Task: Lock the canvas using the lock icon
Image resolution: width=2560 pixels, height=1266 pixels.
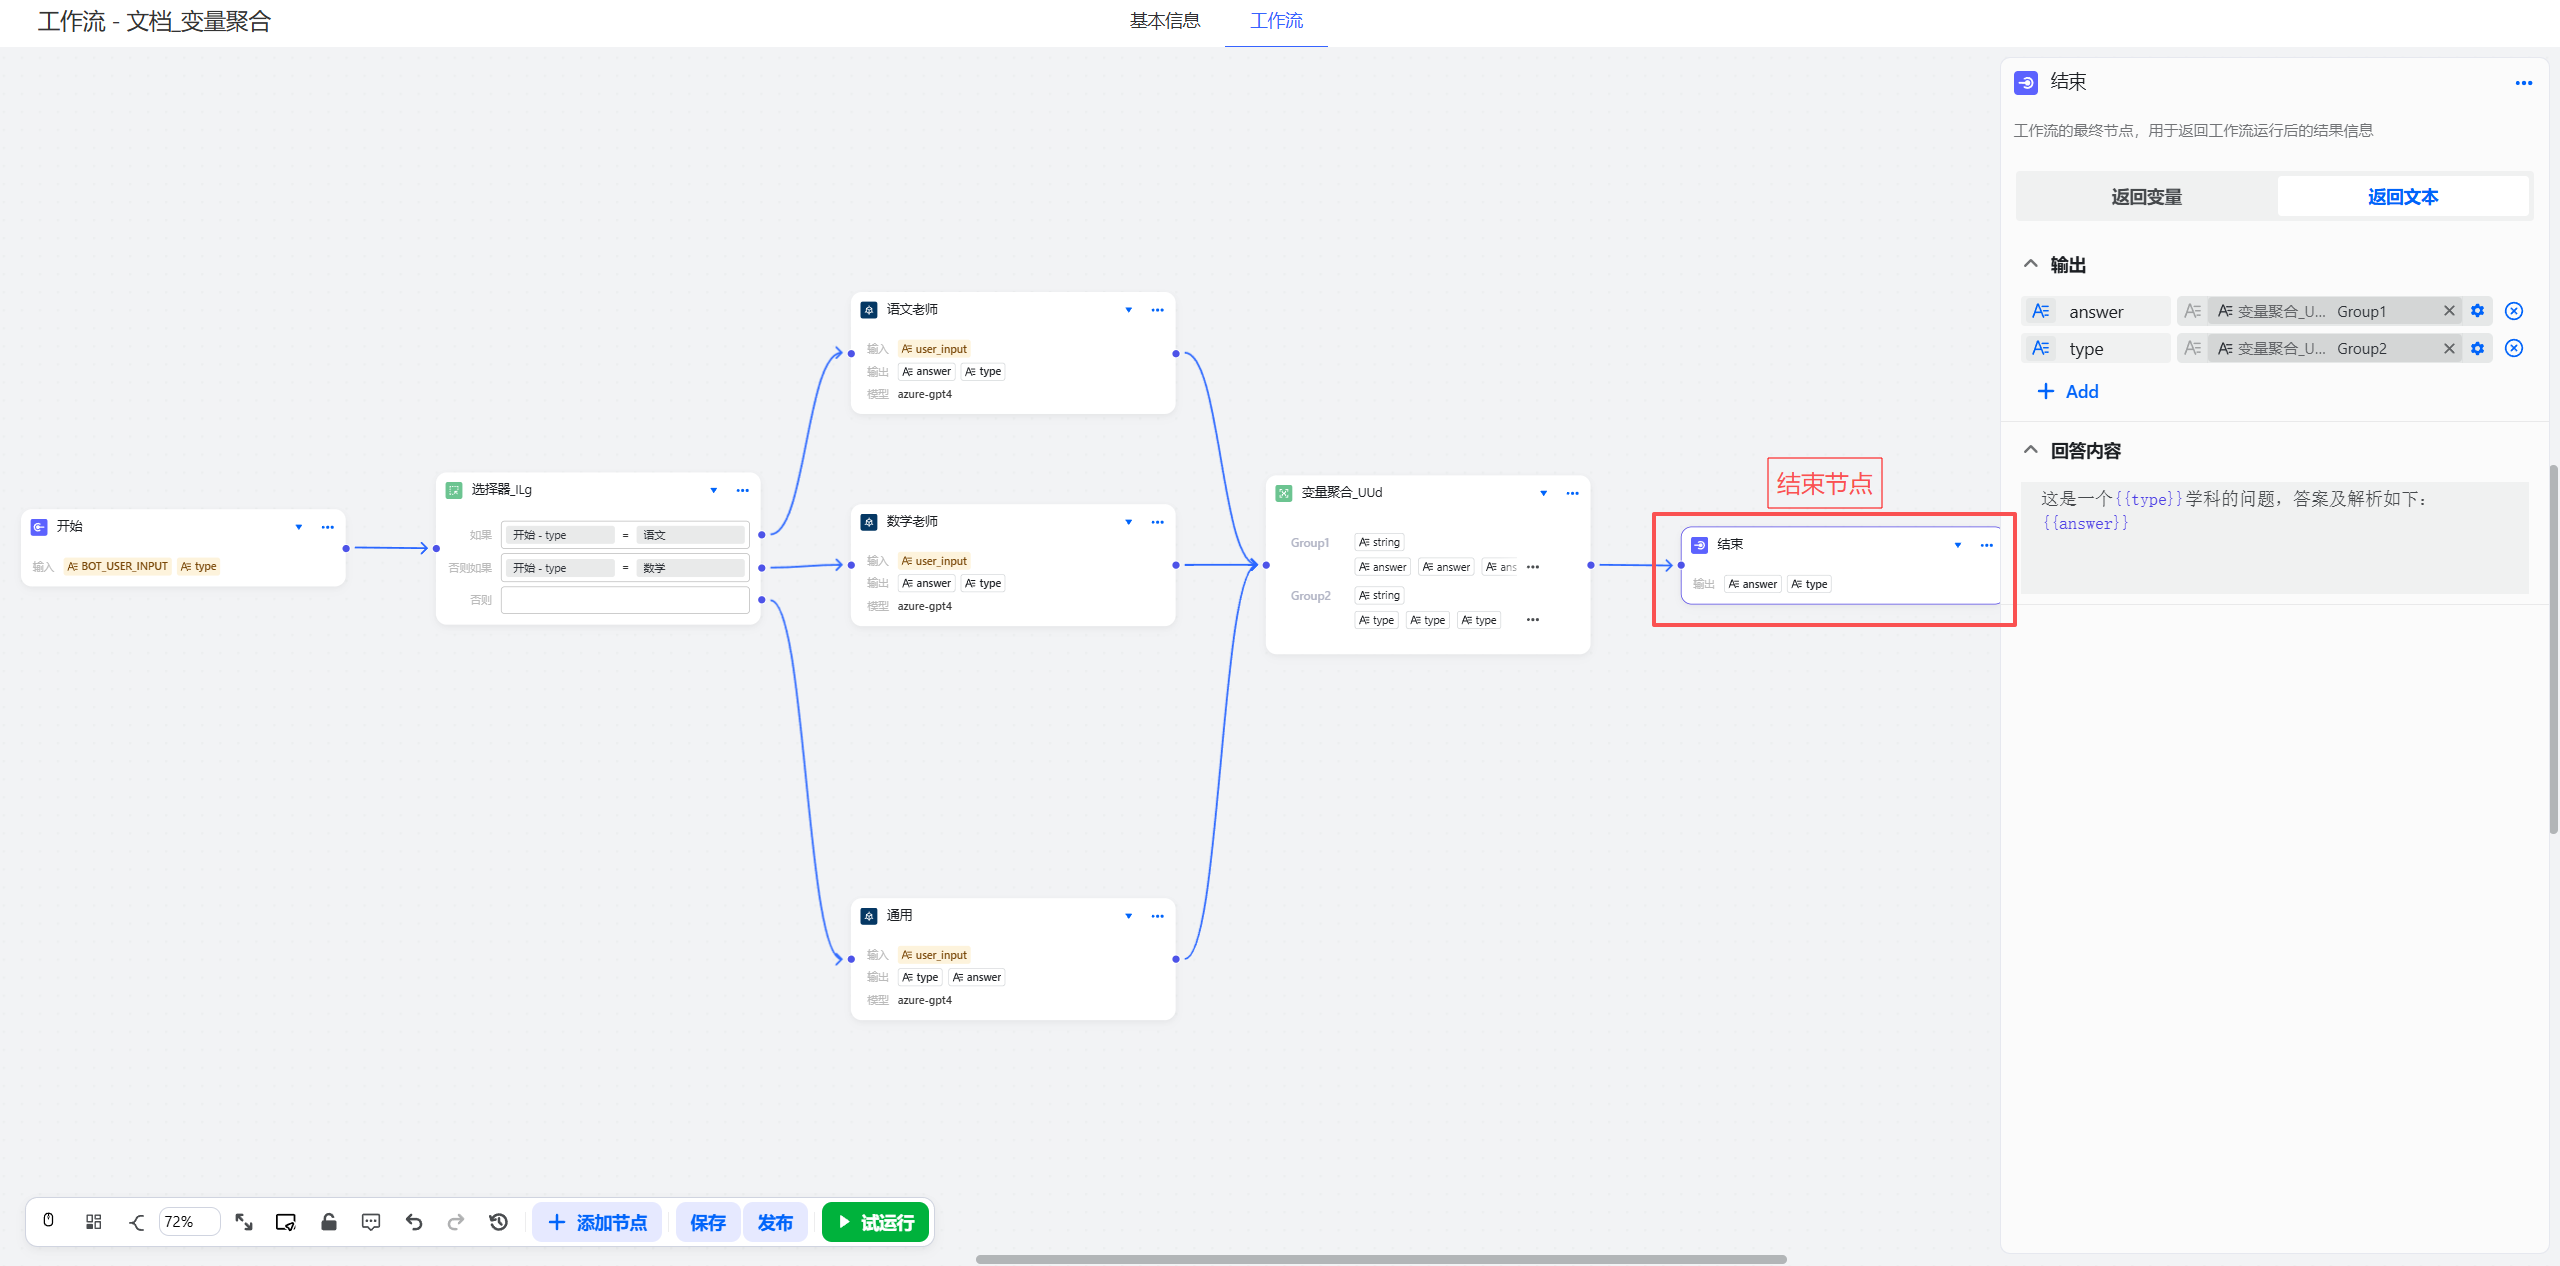Action: click(x=329, y=1221)
